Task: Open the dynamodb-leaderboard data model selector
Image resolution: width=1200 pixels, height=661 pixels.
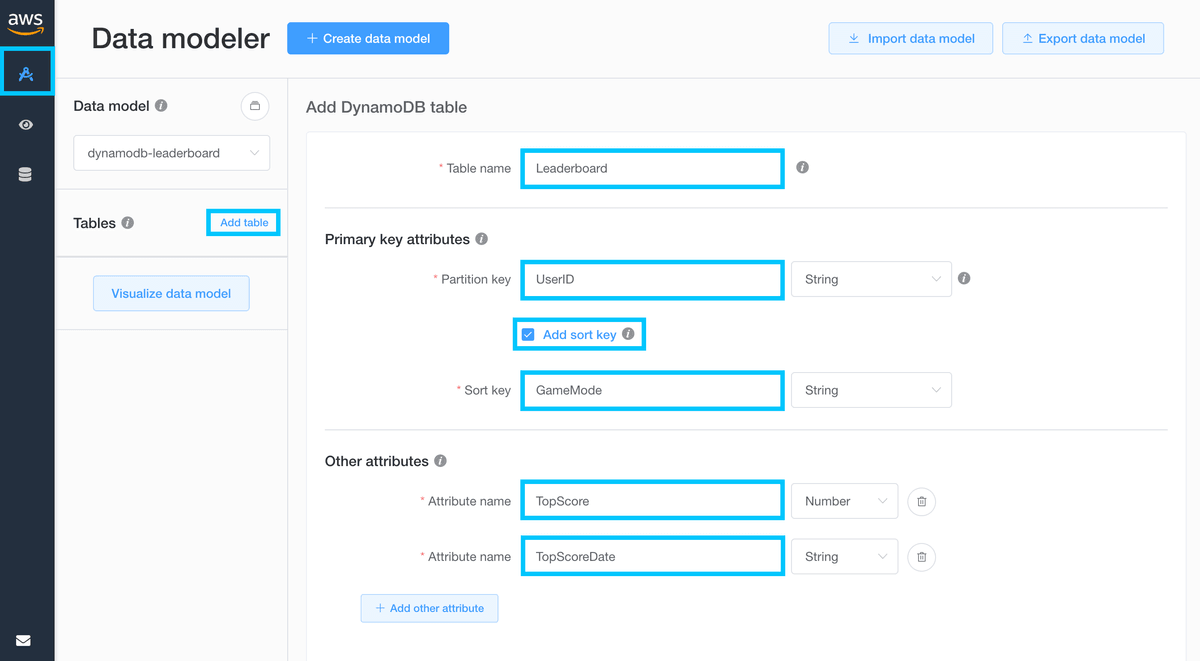Action: (171, 152)
